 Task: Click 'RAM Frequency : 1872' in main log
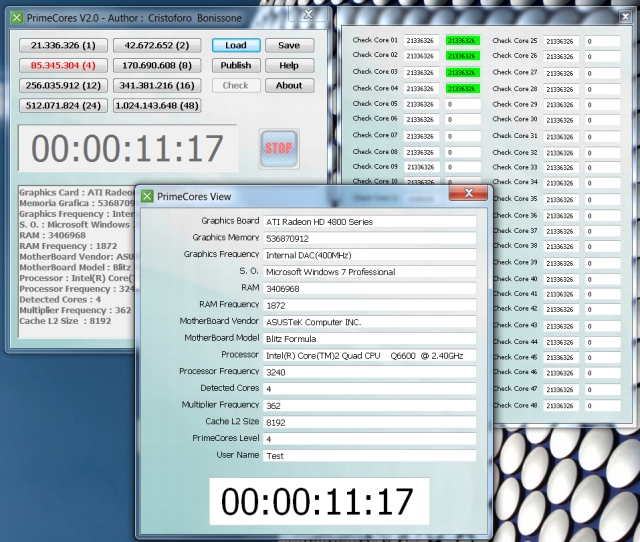pos(68,246)
